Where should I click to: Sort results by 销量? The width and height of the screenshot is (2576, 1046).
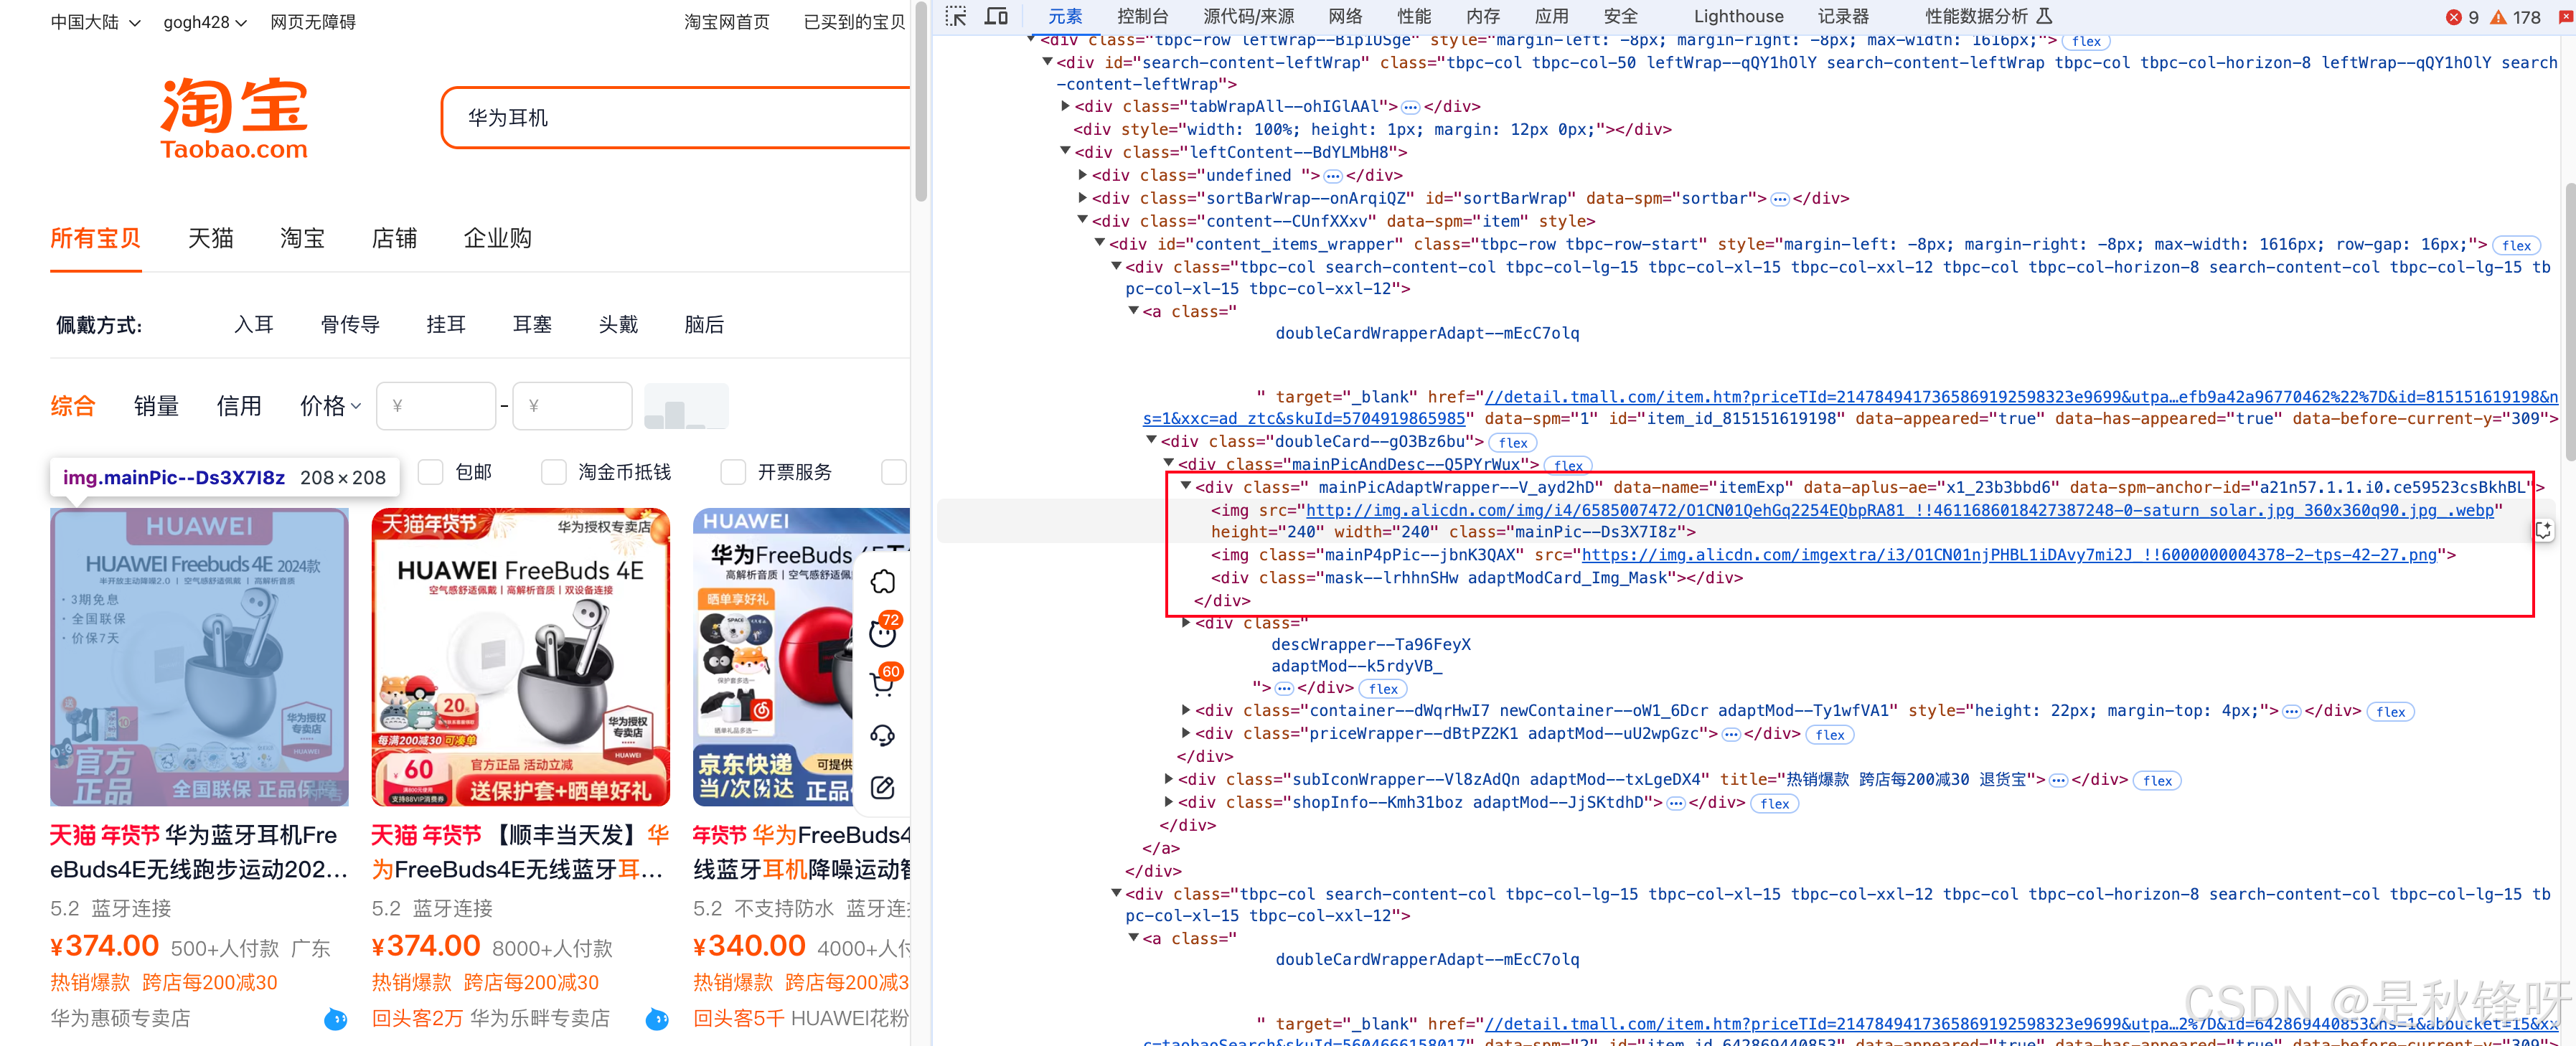pos(157,406)
